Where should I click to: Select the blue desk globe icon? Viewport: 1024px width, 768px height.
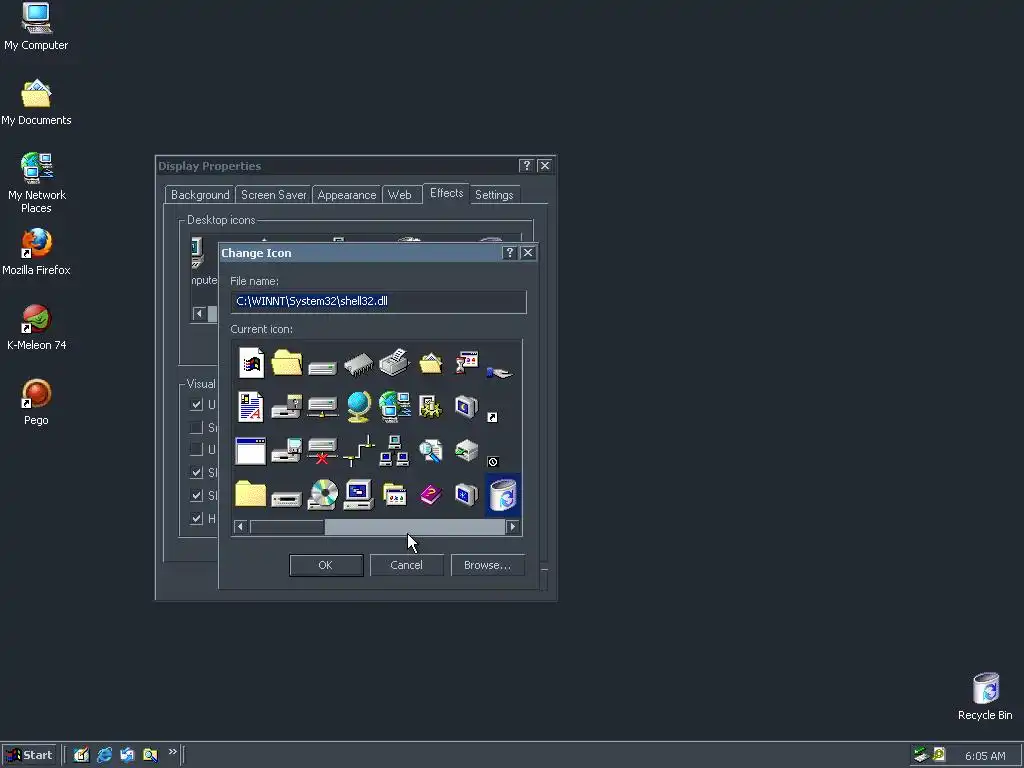tap(359, 407)
